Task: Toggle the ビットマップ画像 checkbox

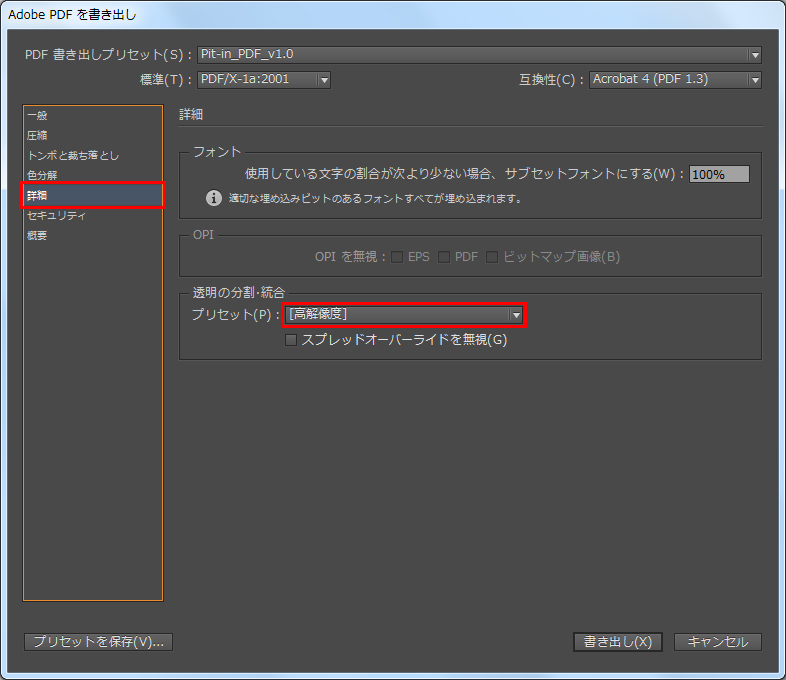Action: point(492,257)
